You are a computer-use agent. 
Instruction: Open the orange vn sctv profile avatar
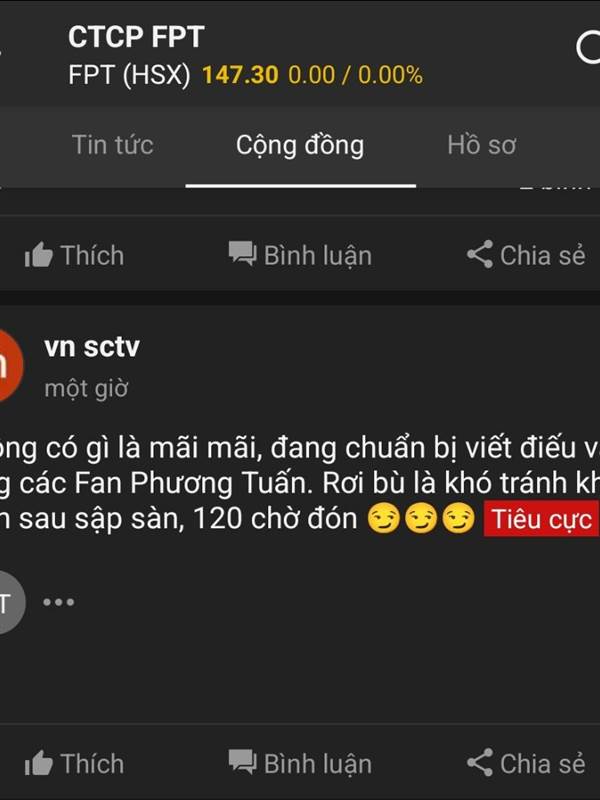pos(9,365)
